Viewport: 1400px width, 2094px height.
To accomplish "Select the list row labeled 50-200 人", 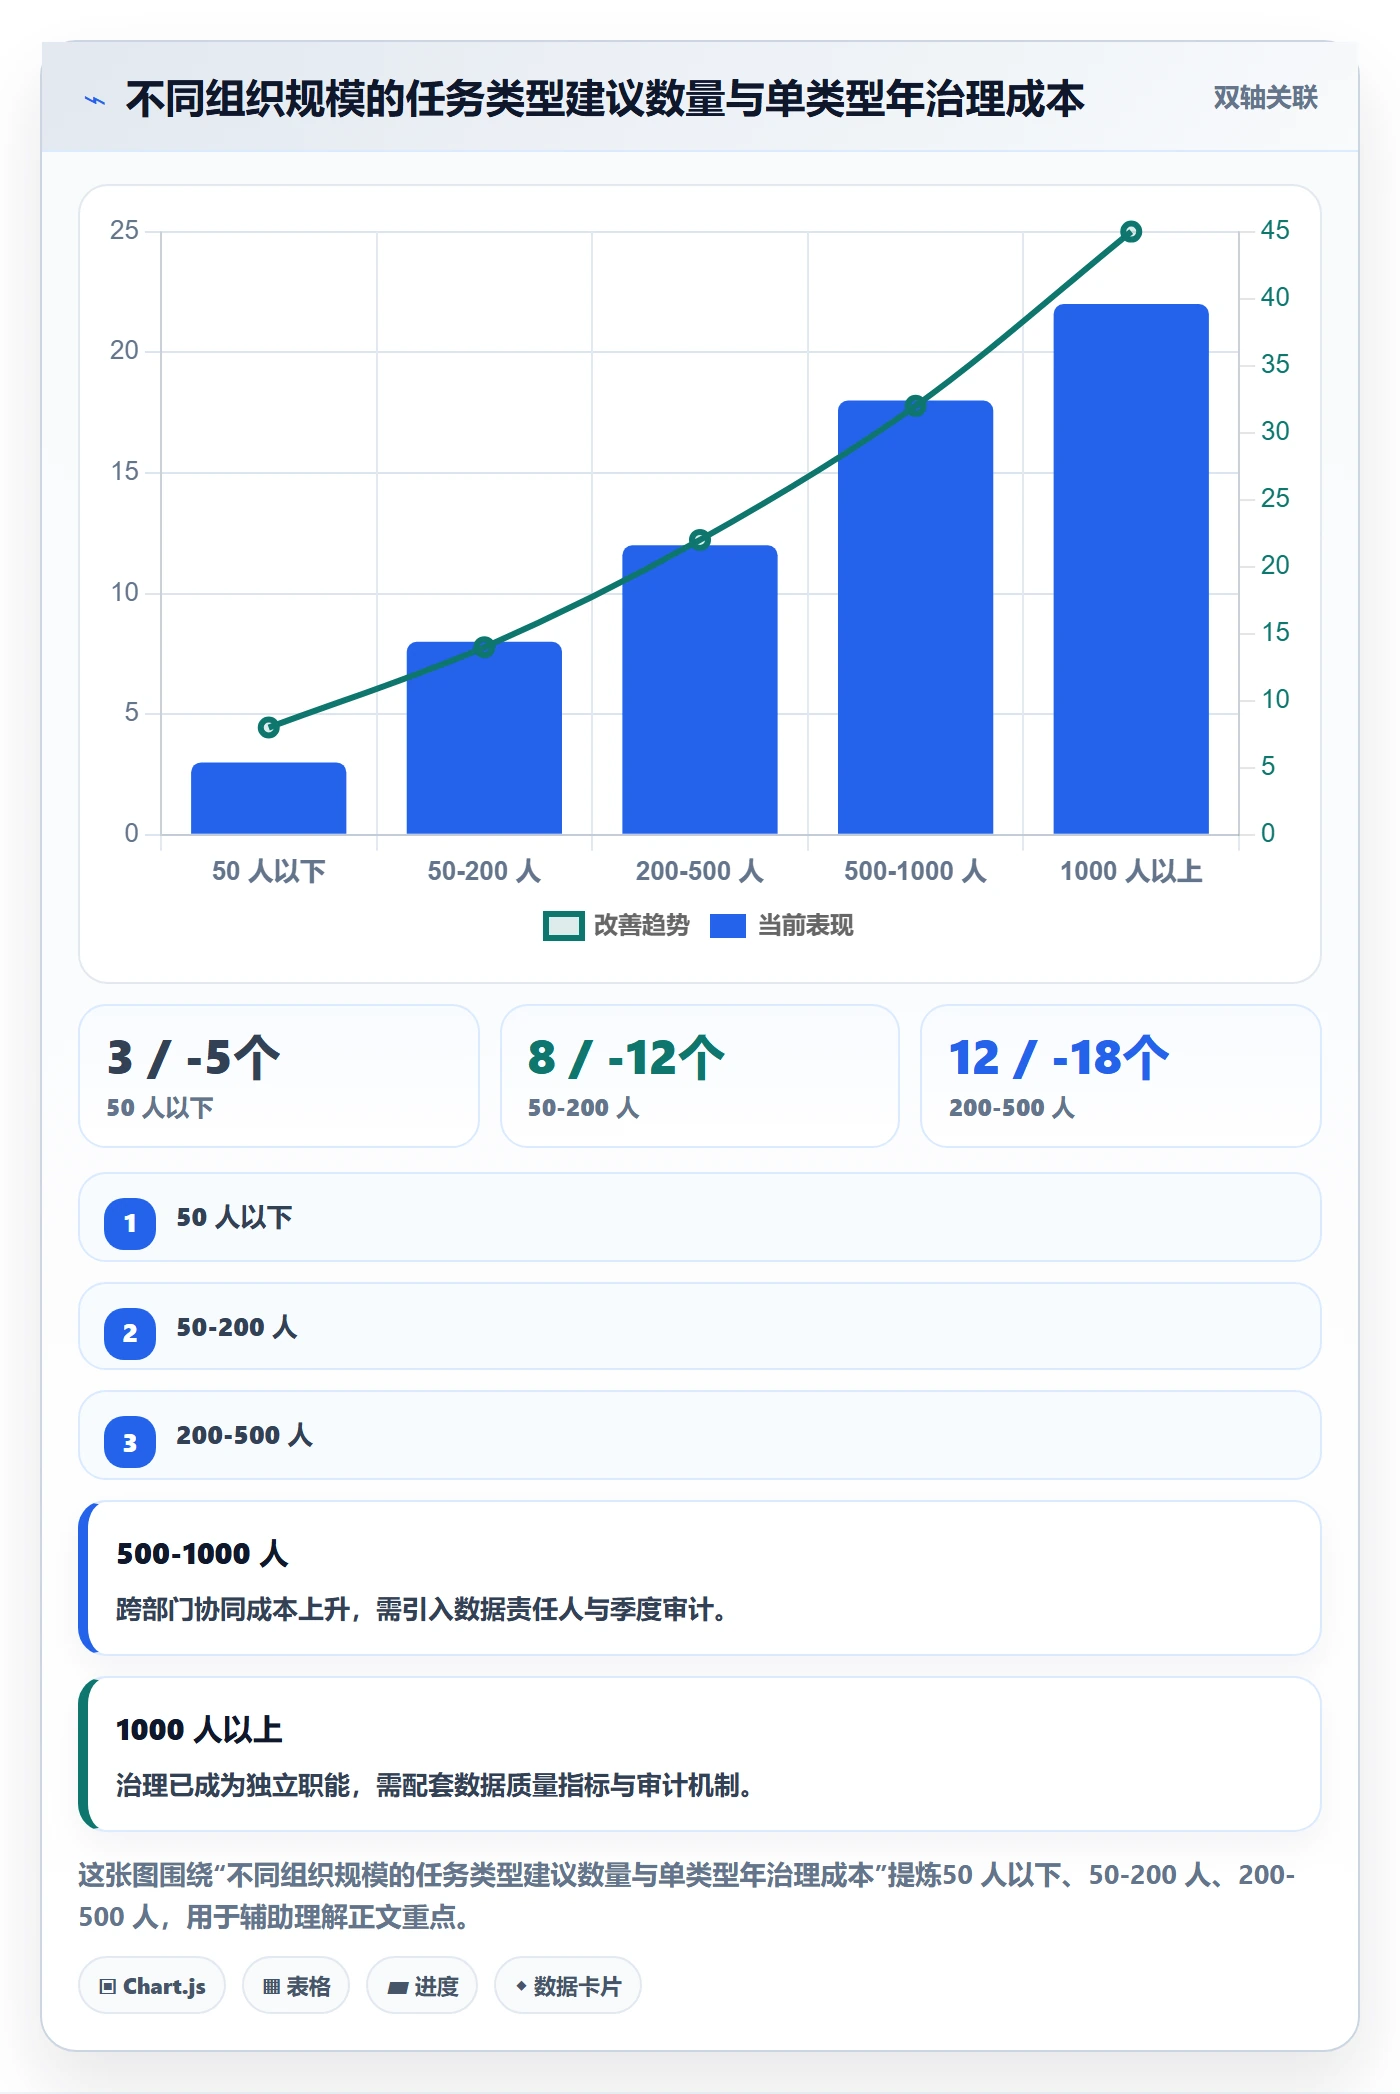I will (700, 1327).
